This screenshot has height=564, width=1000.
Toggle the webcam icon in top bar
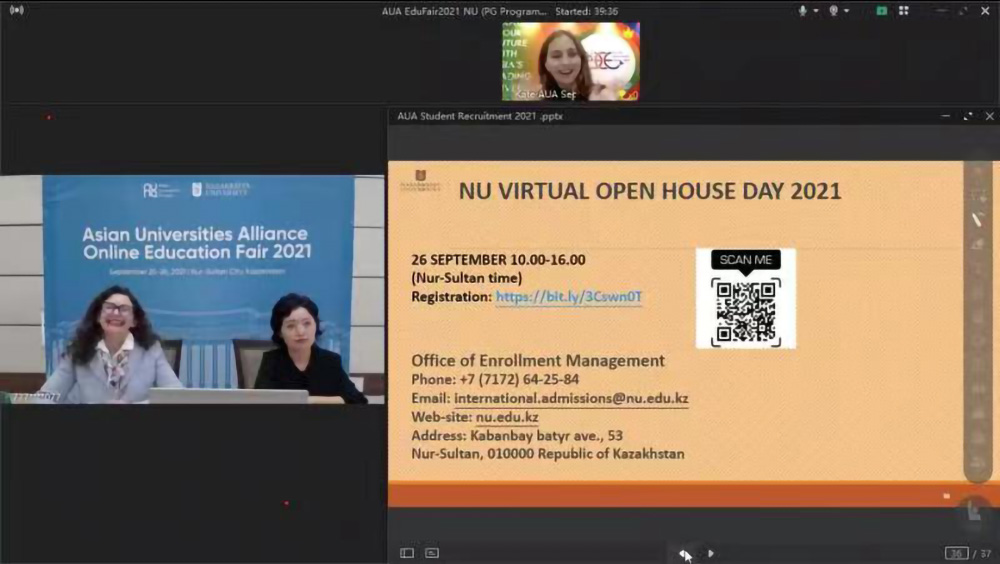pyautogui.click(x=834, y=11)
